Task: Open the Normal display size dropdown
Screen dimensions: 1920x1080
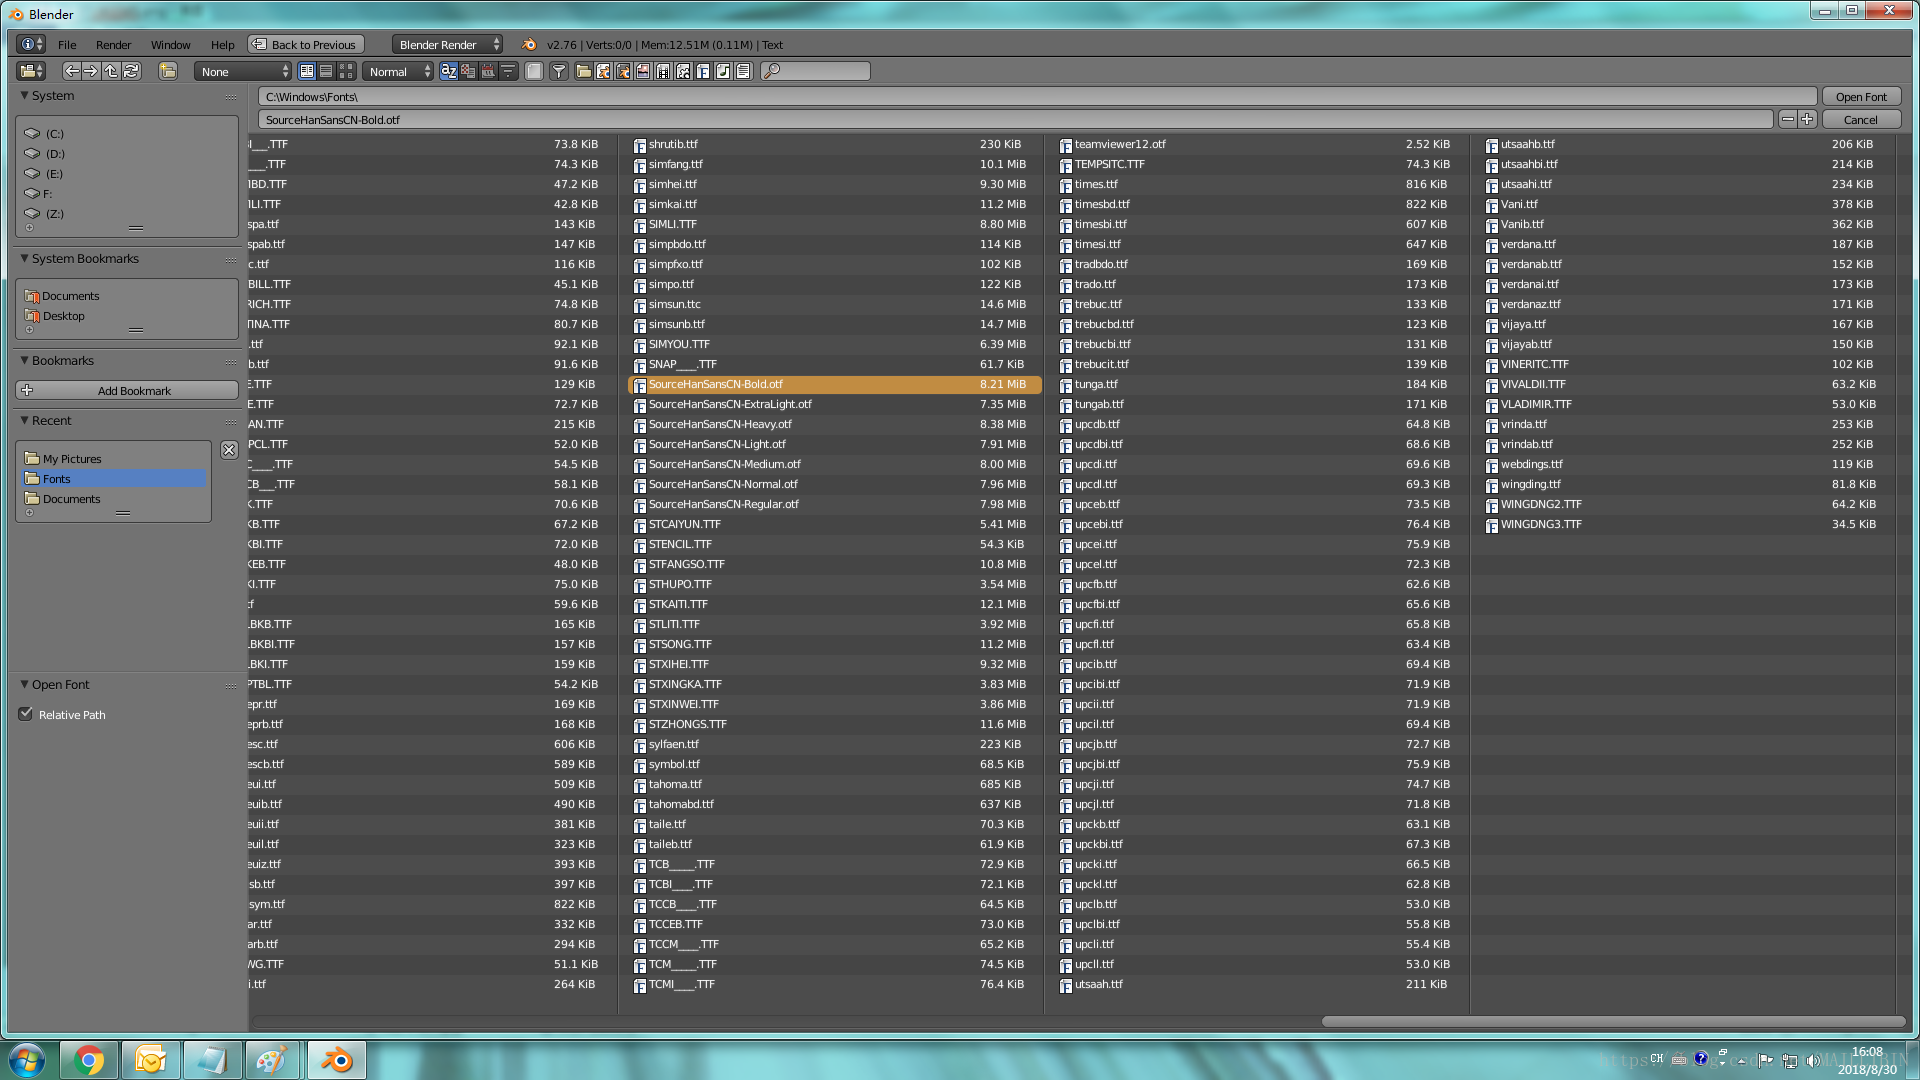Action: [x=399, y=71]
